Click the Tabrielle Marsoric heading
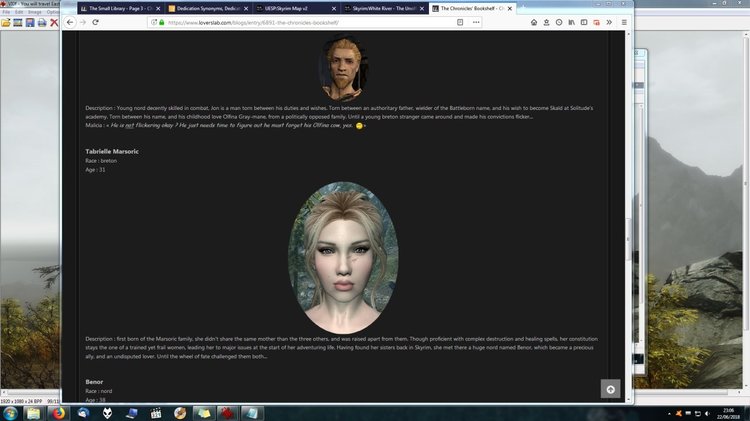 tap(112, 151)
